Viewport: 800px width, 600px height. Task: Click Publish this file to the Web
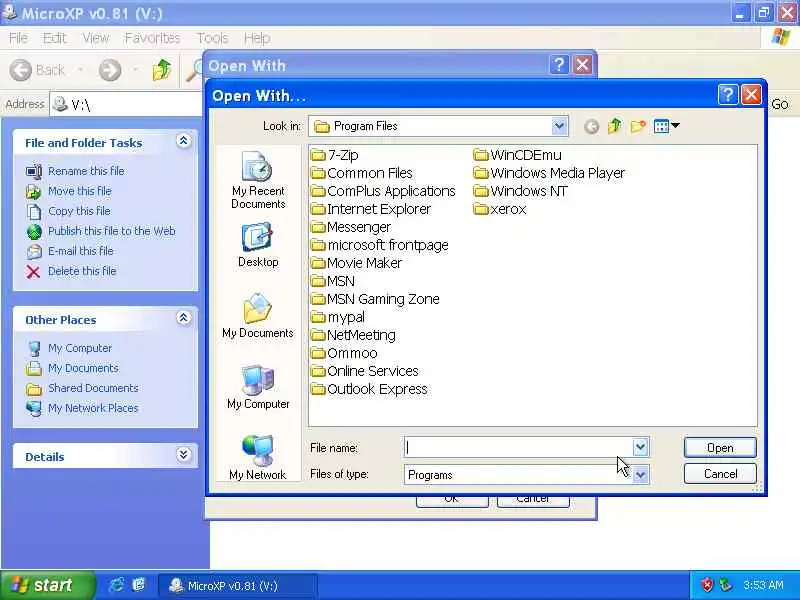coord(112,231)
